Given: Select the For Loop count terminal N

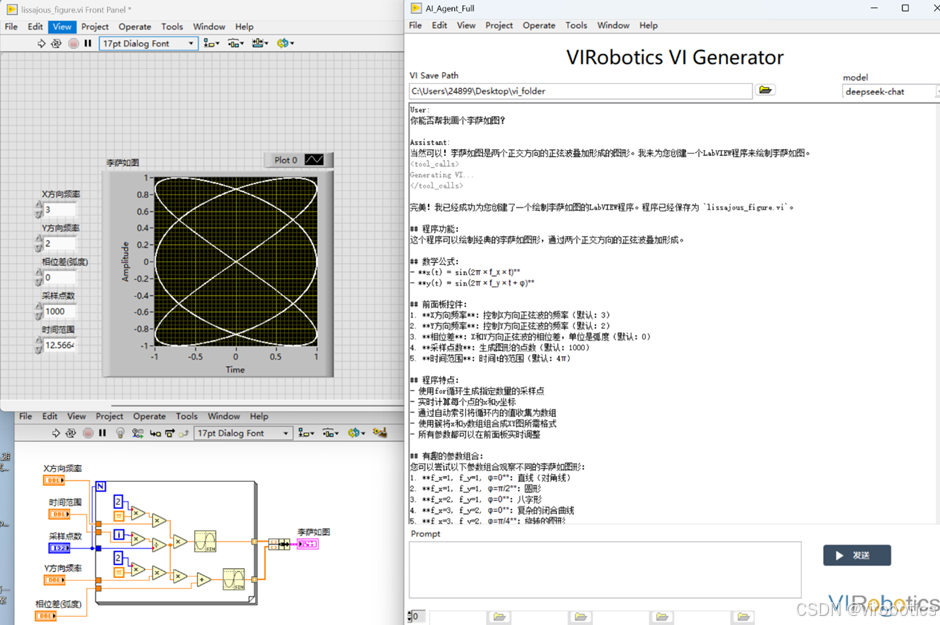Looking at the screenshot, I should 101,486.
